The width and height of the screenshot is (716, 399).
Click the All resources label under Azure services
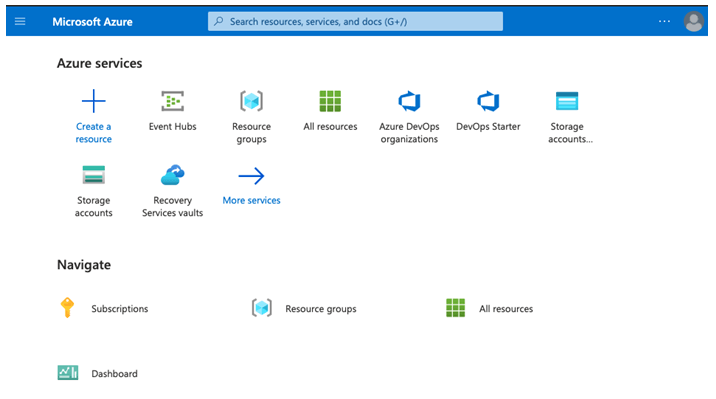[x=330, y=126]
